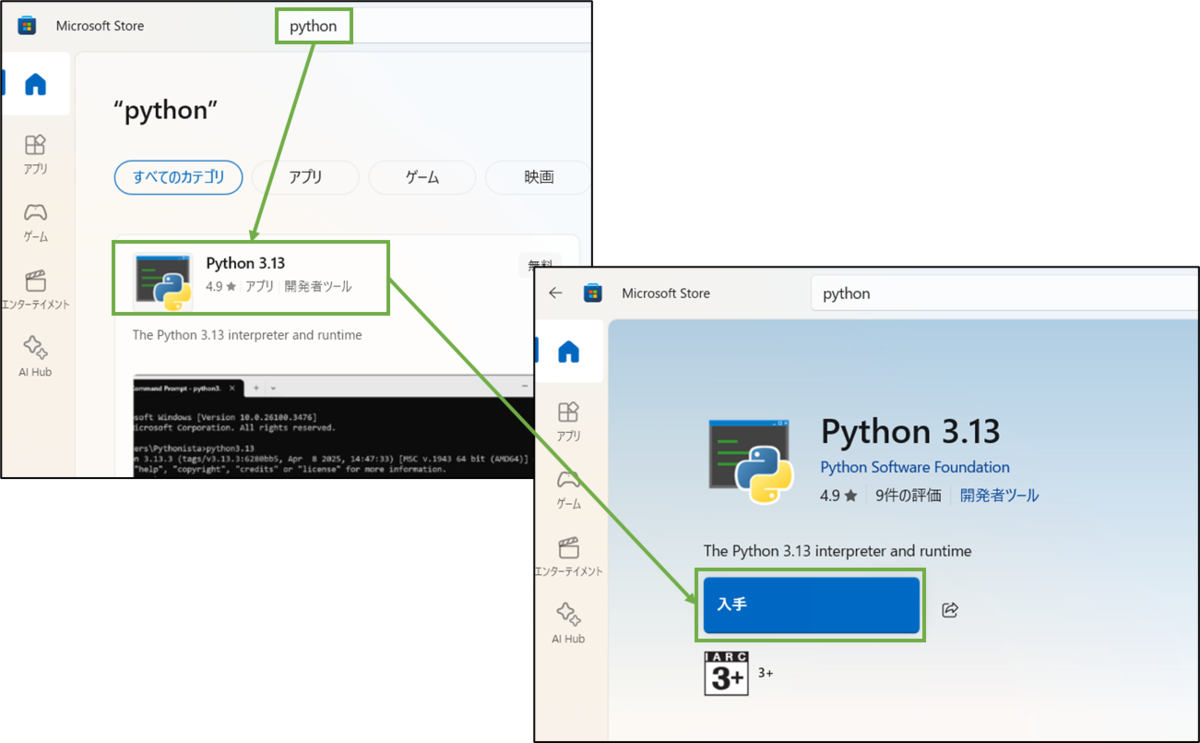Select the ゲーム filter chip
This screenshot has width=1200, height=743.
pos(422,177)
